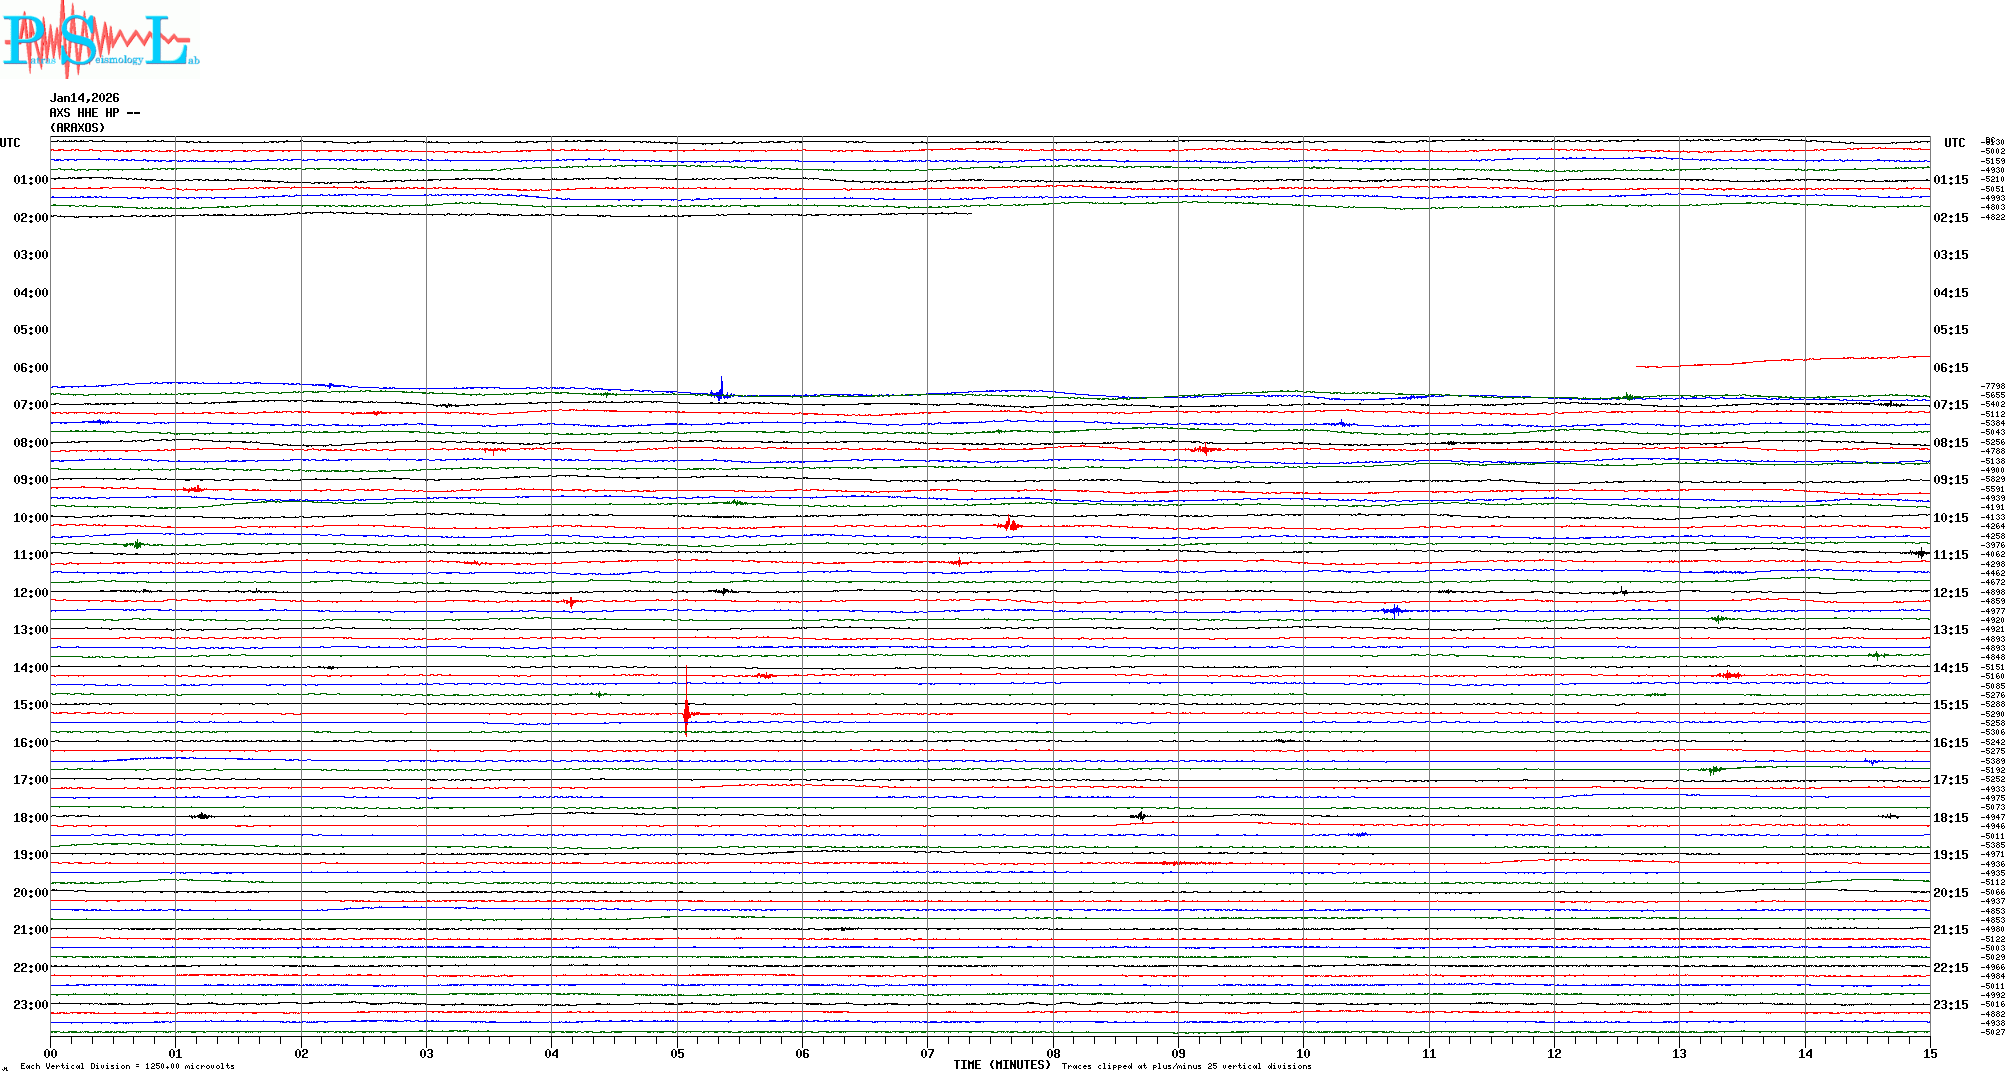
Task: Click the AXS HHE HP station text
Action: 95,113
